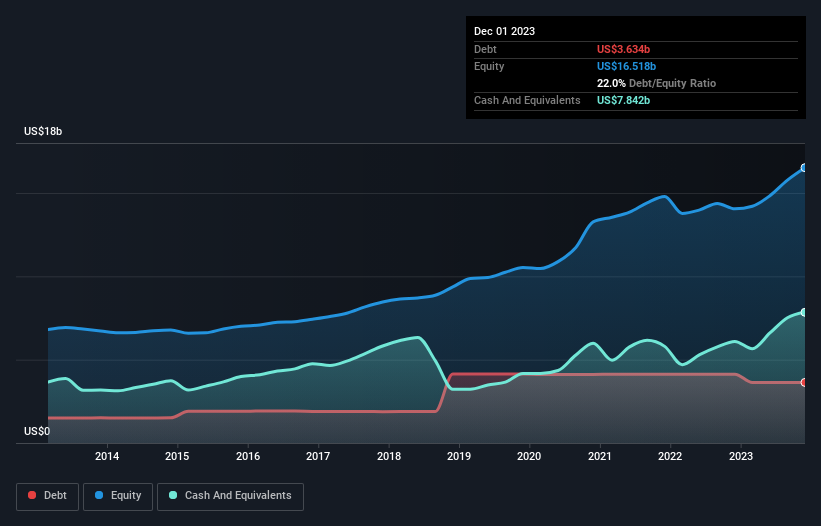Click the US$7.842b cash value

coord(623,100)
